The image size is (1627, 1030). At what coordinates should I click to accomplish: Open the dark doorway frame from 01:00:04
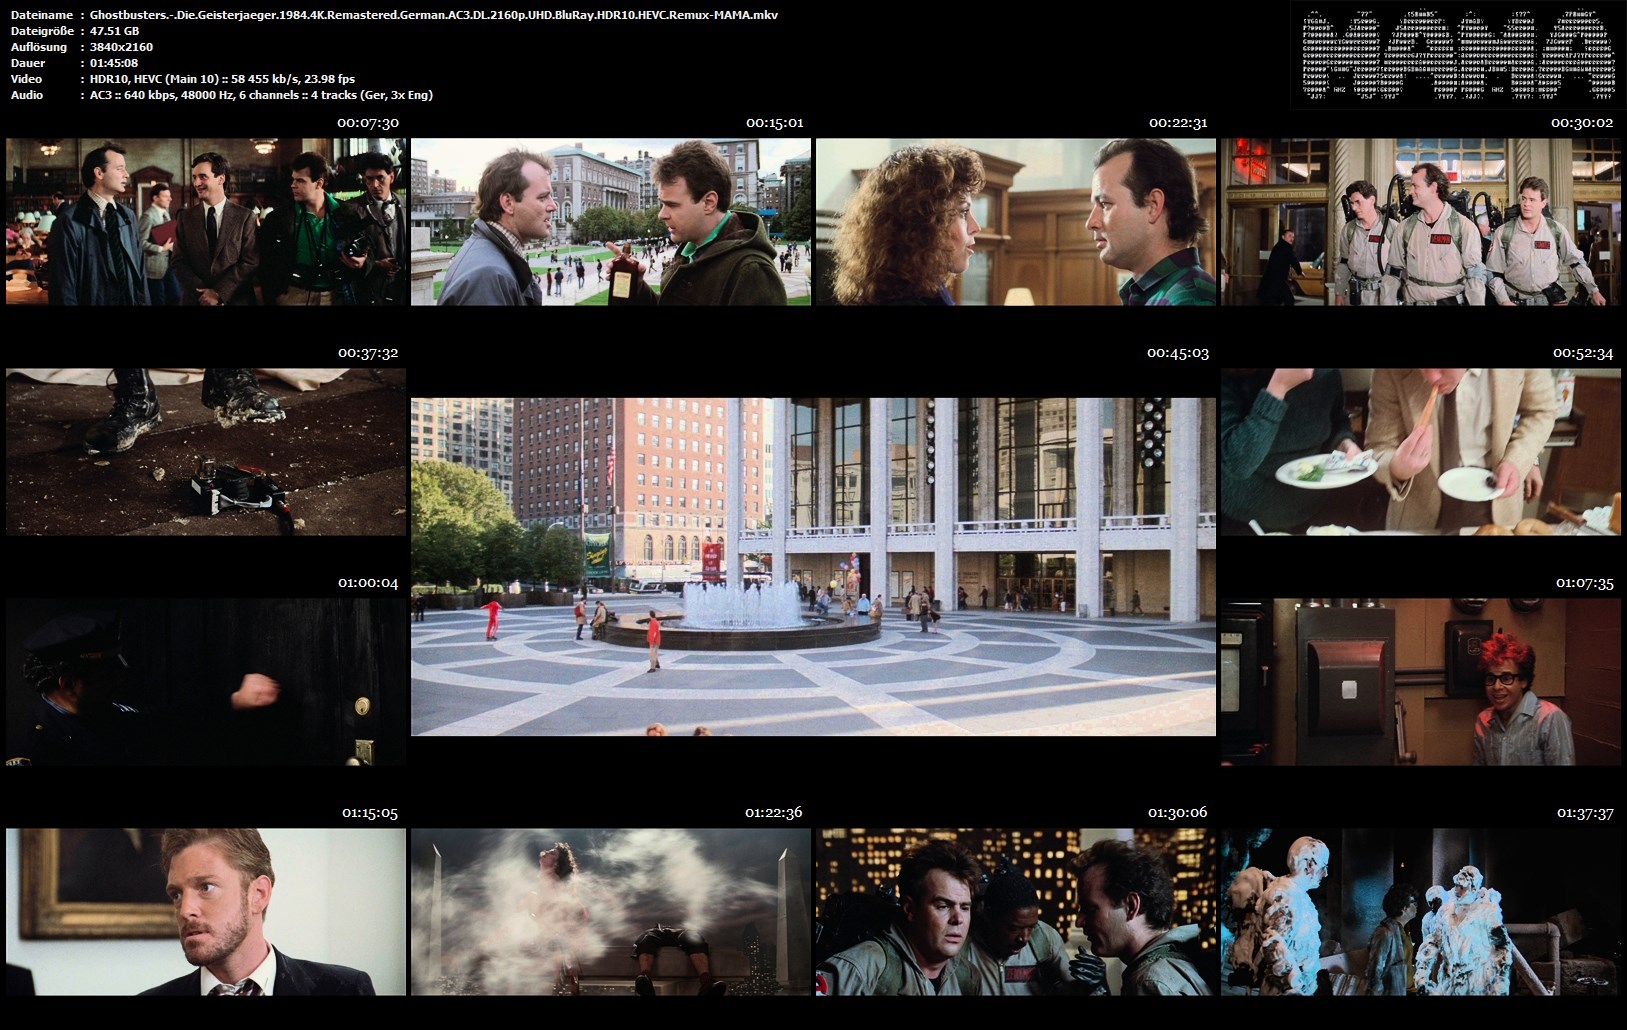[x=206, y=682]
